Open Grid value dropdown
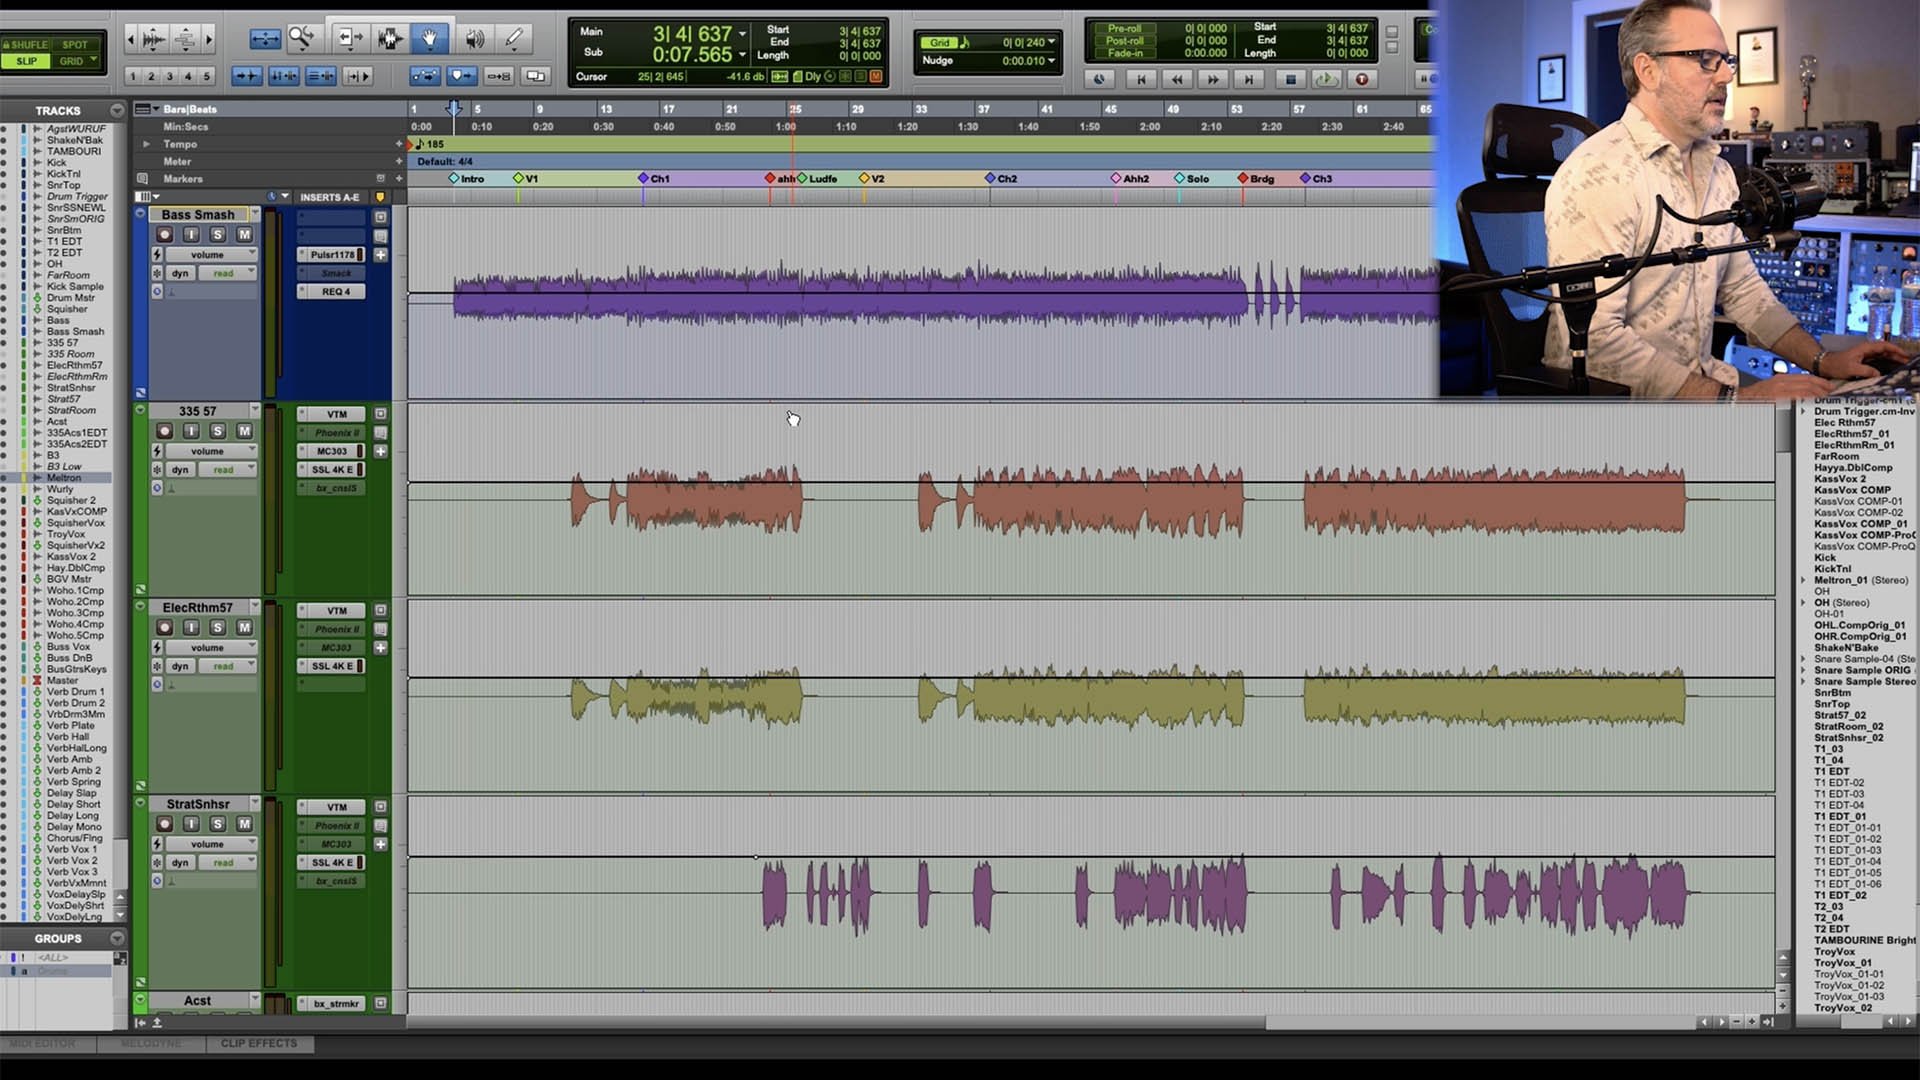 point(1051,42)
